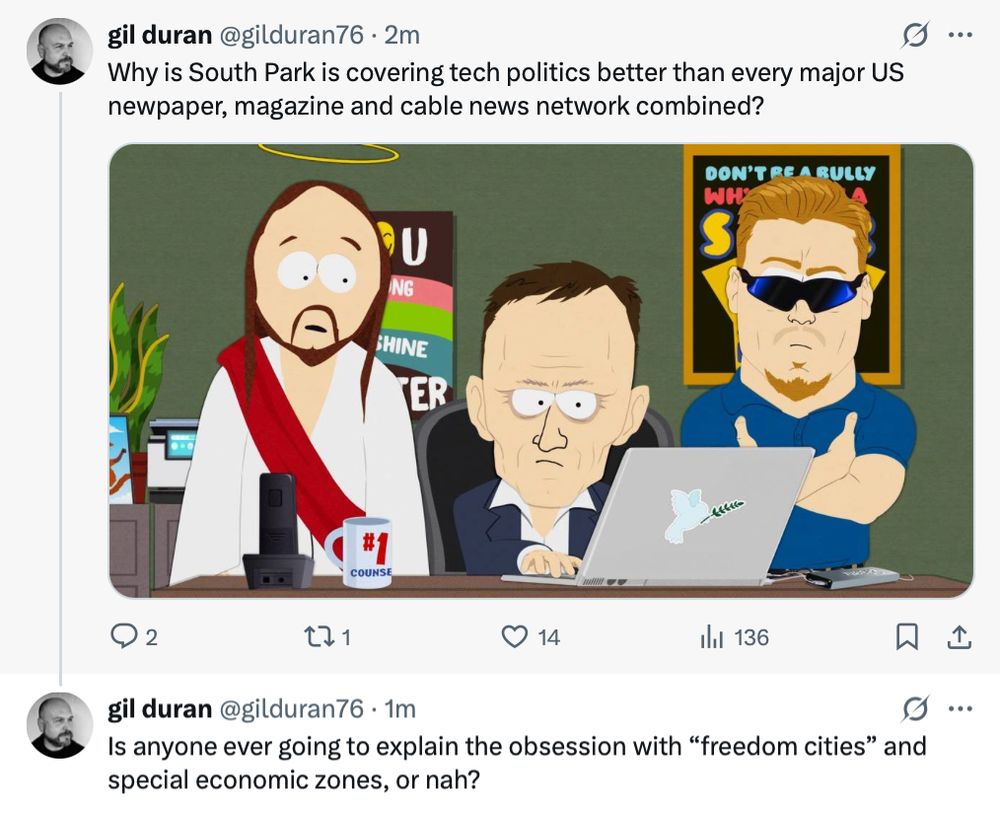Share the South Park tweet
Screen dimensions: 1000x819
(959, 637)
